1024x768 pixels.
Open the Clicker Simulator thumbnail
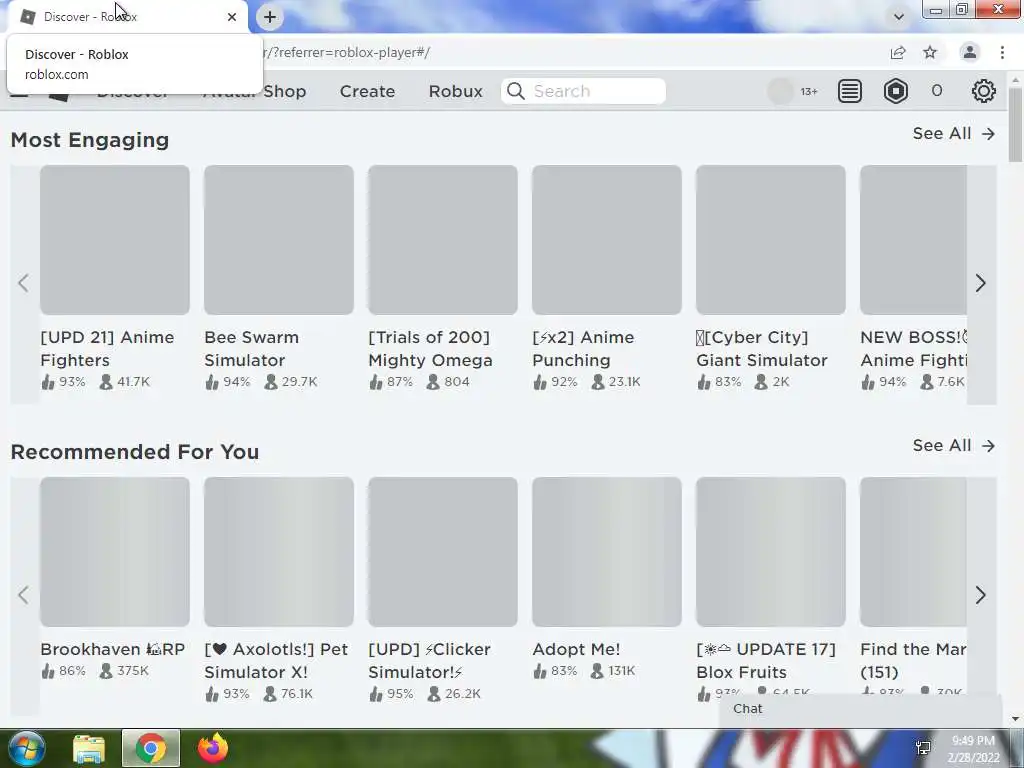click(443, 552)
